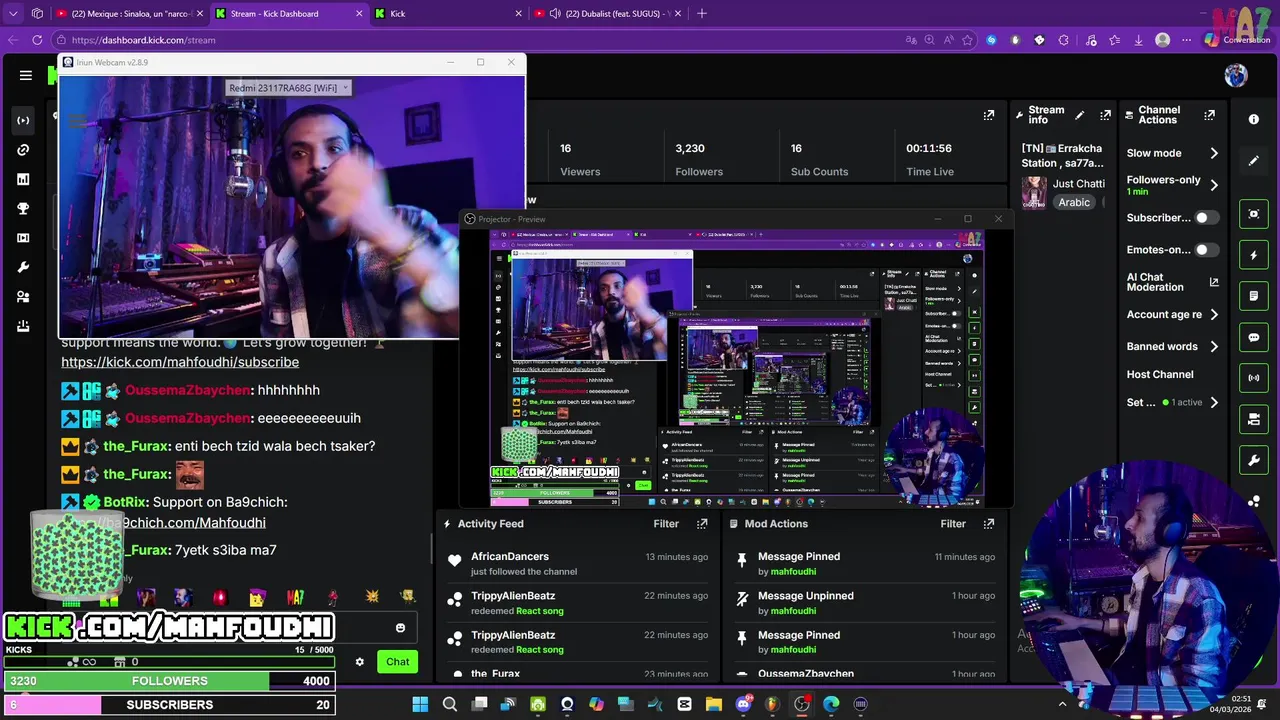
Task: Open Windows Start menu
Action: (420, 704)
